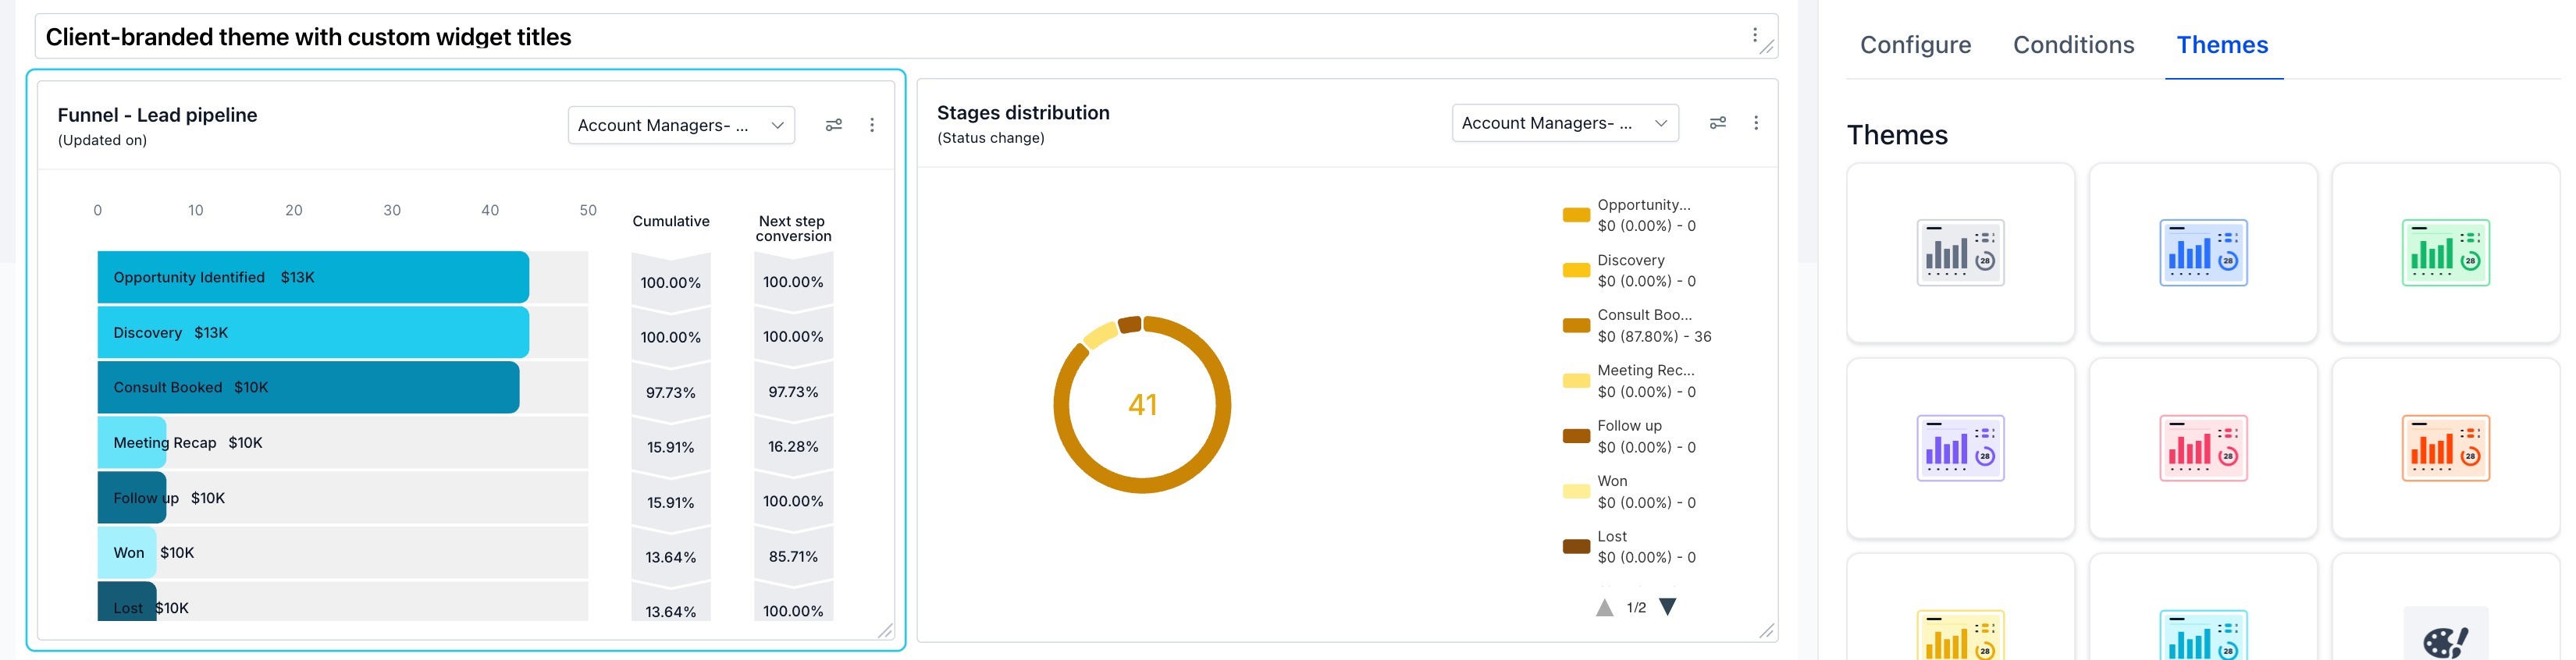Screen dimensions: 2576x660
Task: Switch to the Conditions tab
Action: pyautogui.click(x=2073, y=45)
